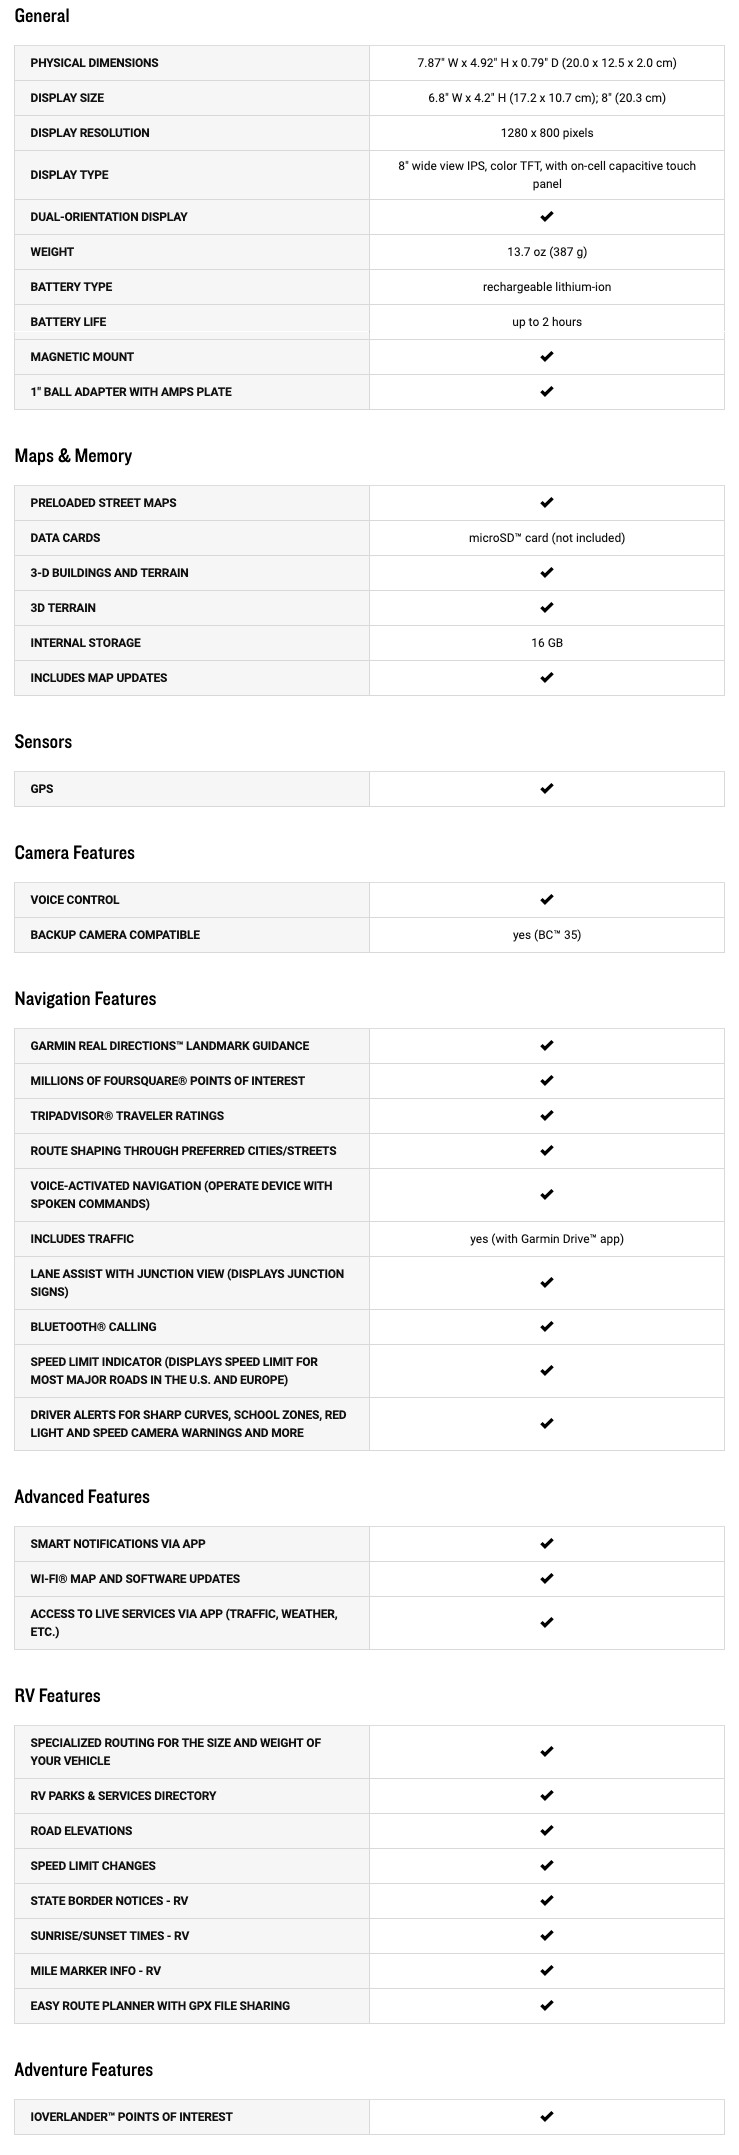
Task: Click the Internal Storage 16 GB value
Action: [x=546, y=643]
